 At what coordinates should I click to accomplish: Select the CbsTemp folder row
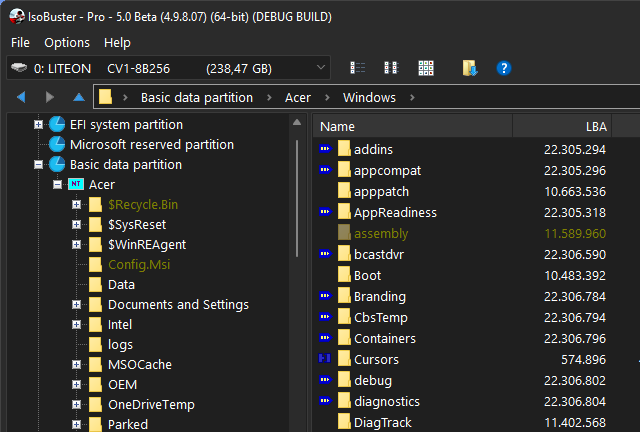click(x=380, y=317)
